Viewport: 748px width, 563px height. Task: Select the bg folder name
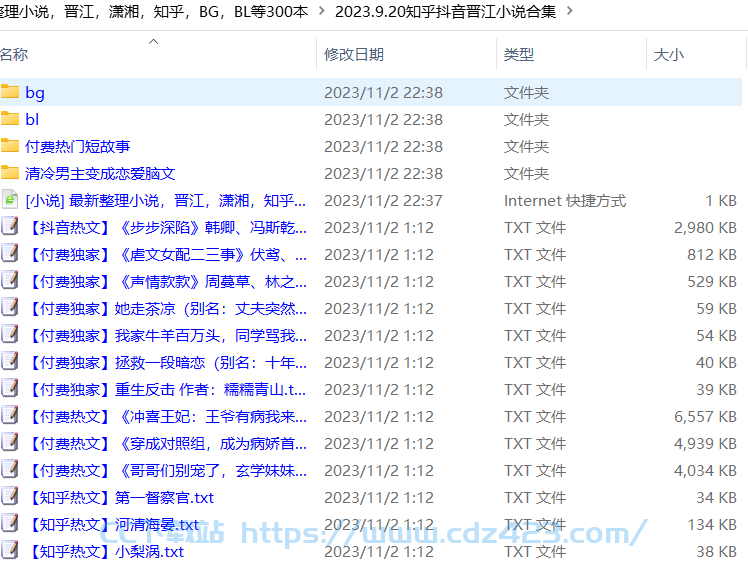(x=35, y=92)
